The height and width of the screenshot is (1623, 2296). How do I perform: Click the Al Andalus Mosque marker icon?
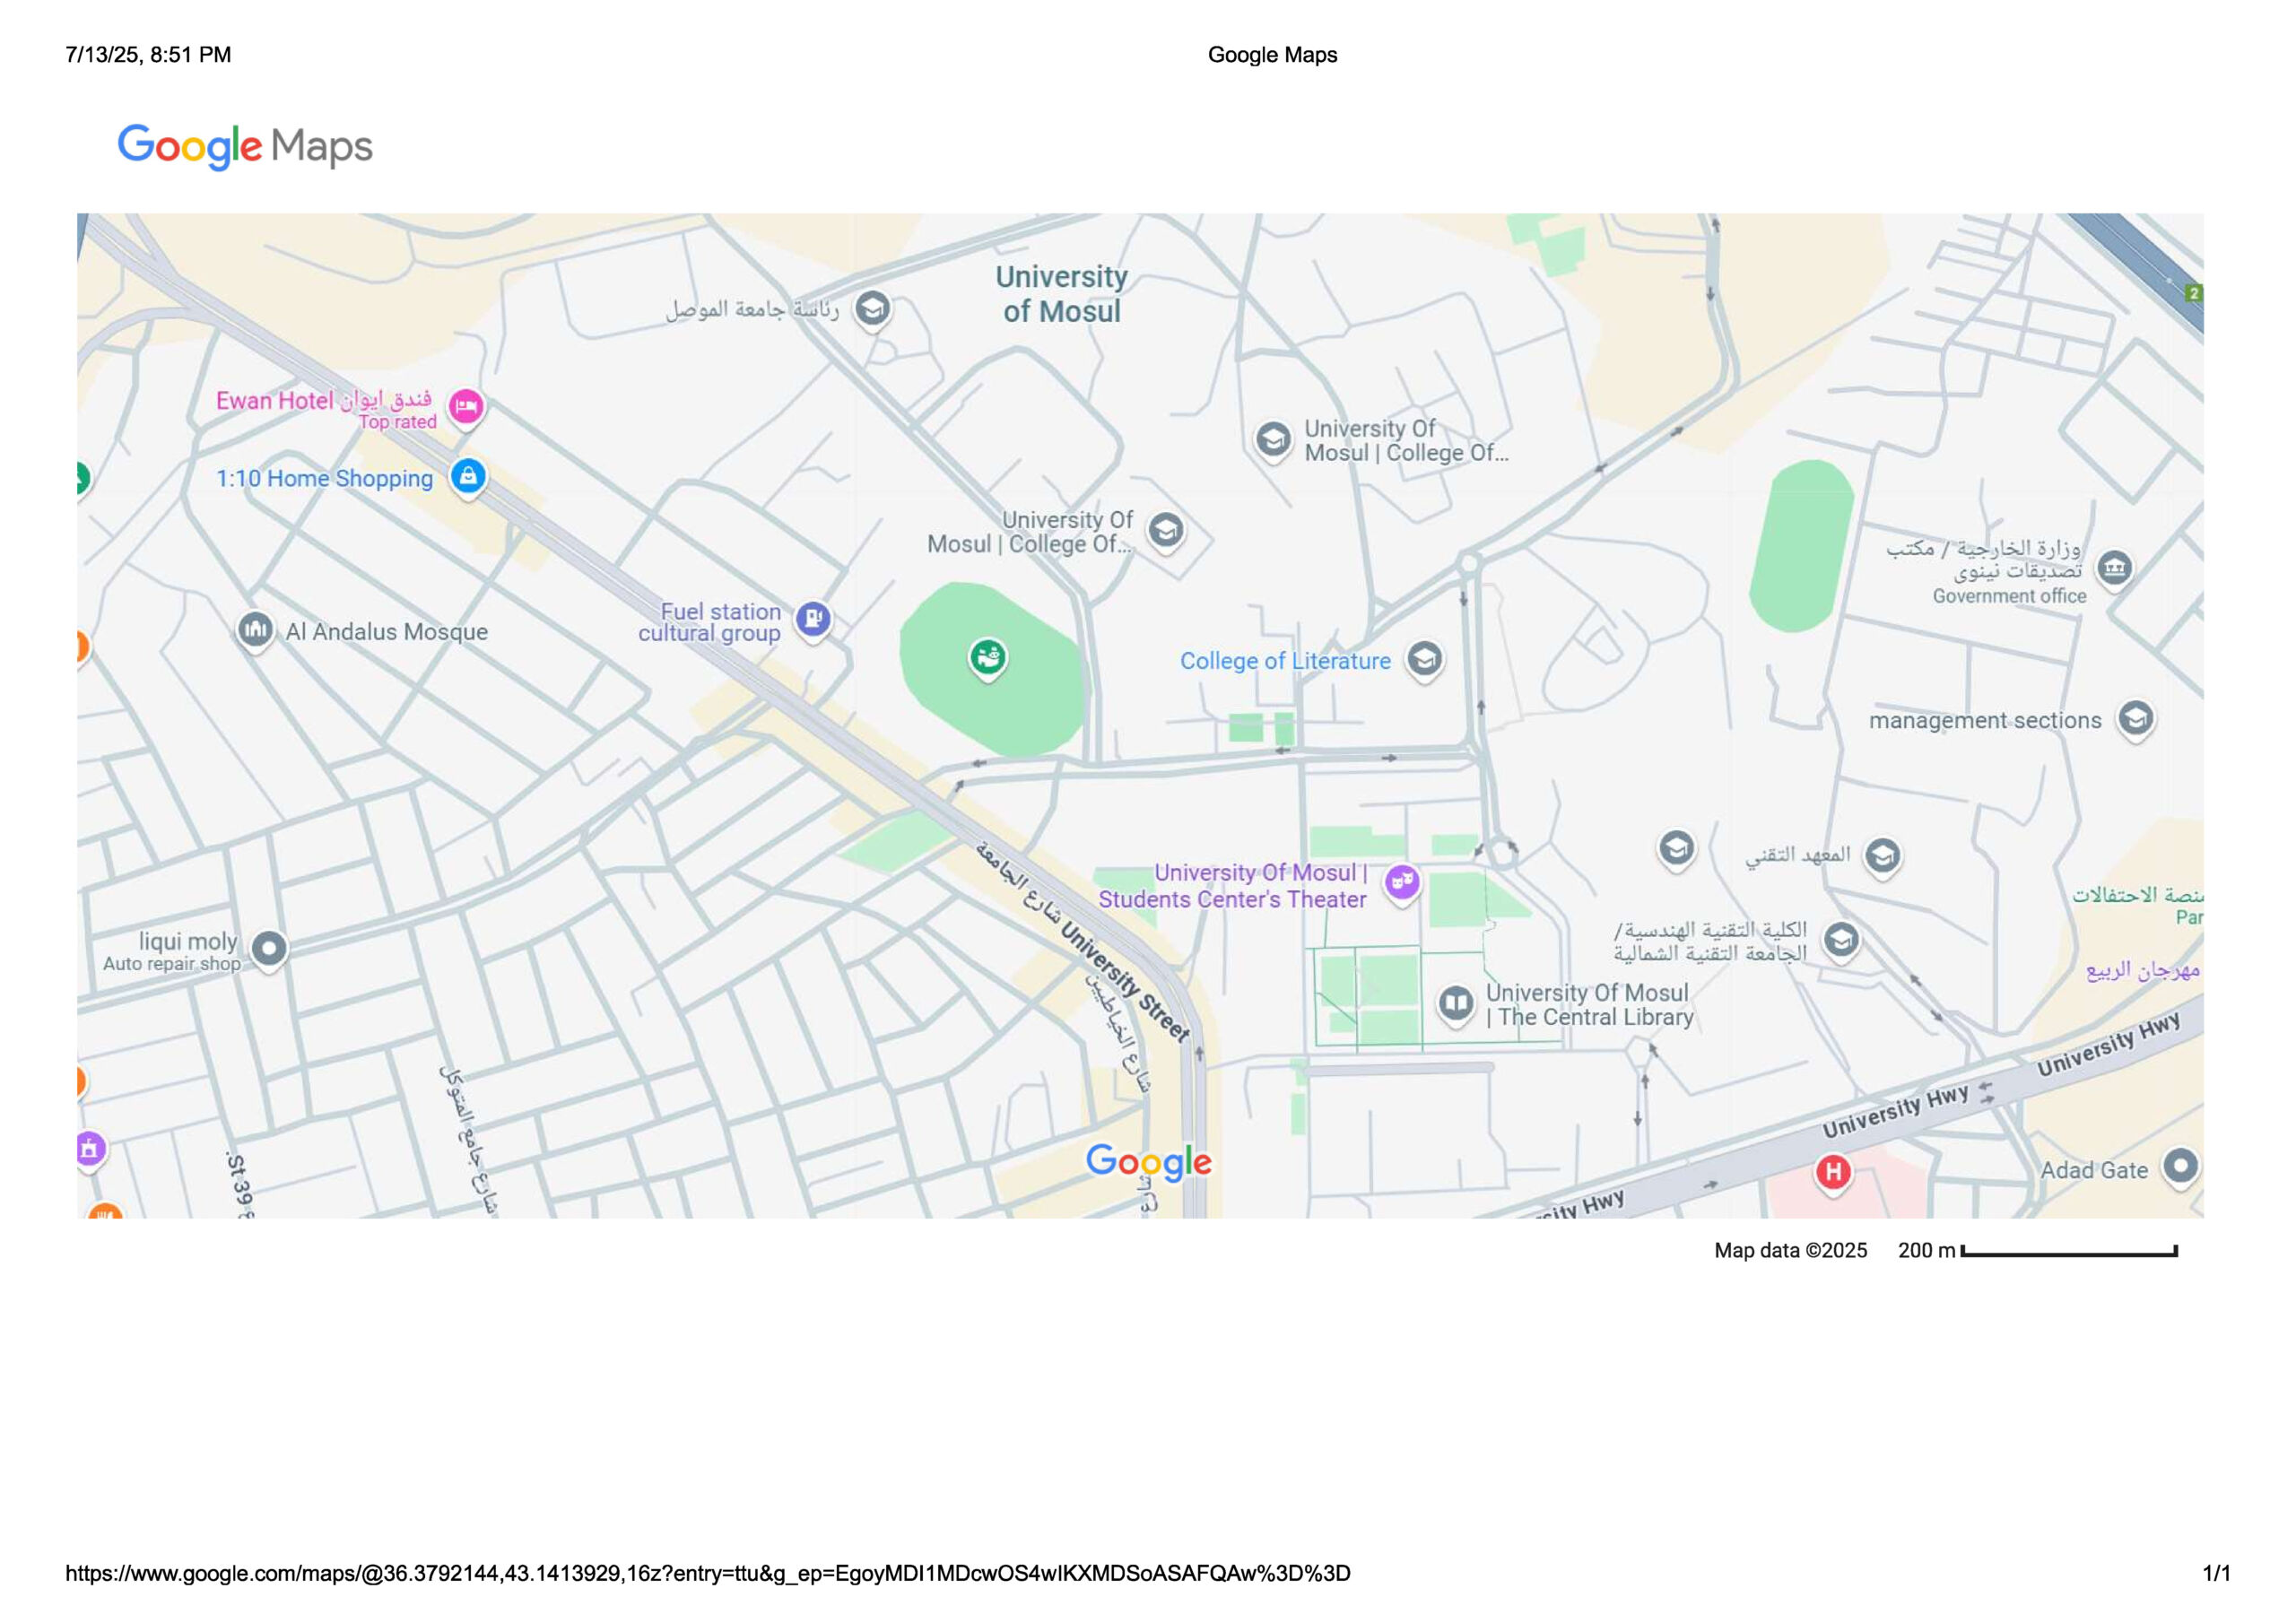(255, 630)
